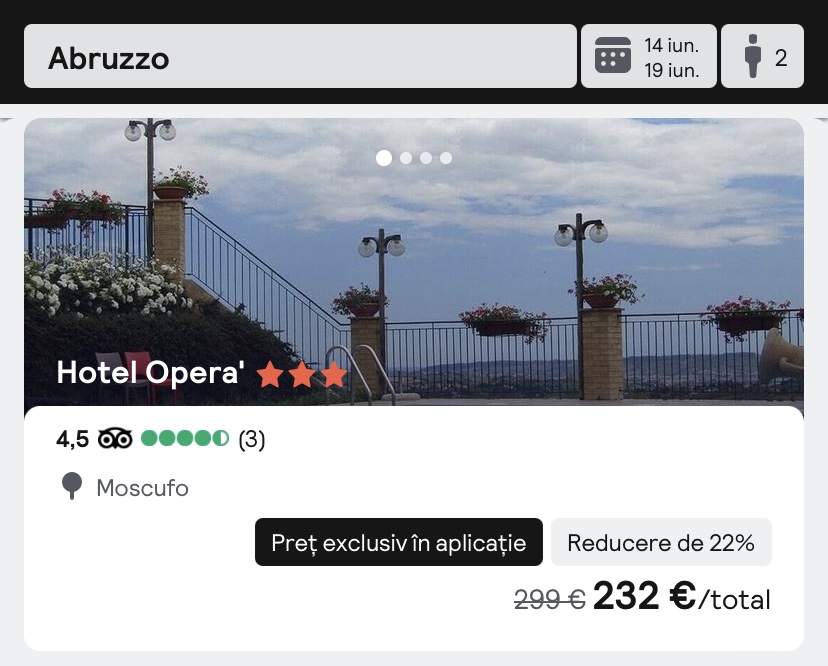Click the Preț exclusiv în aplicație badge

pyautogui.click(x=399, y=542)
